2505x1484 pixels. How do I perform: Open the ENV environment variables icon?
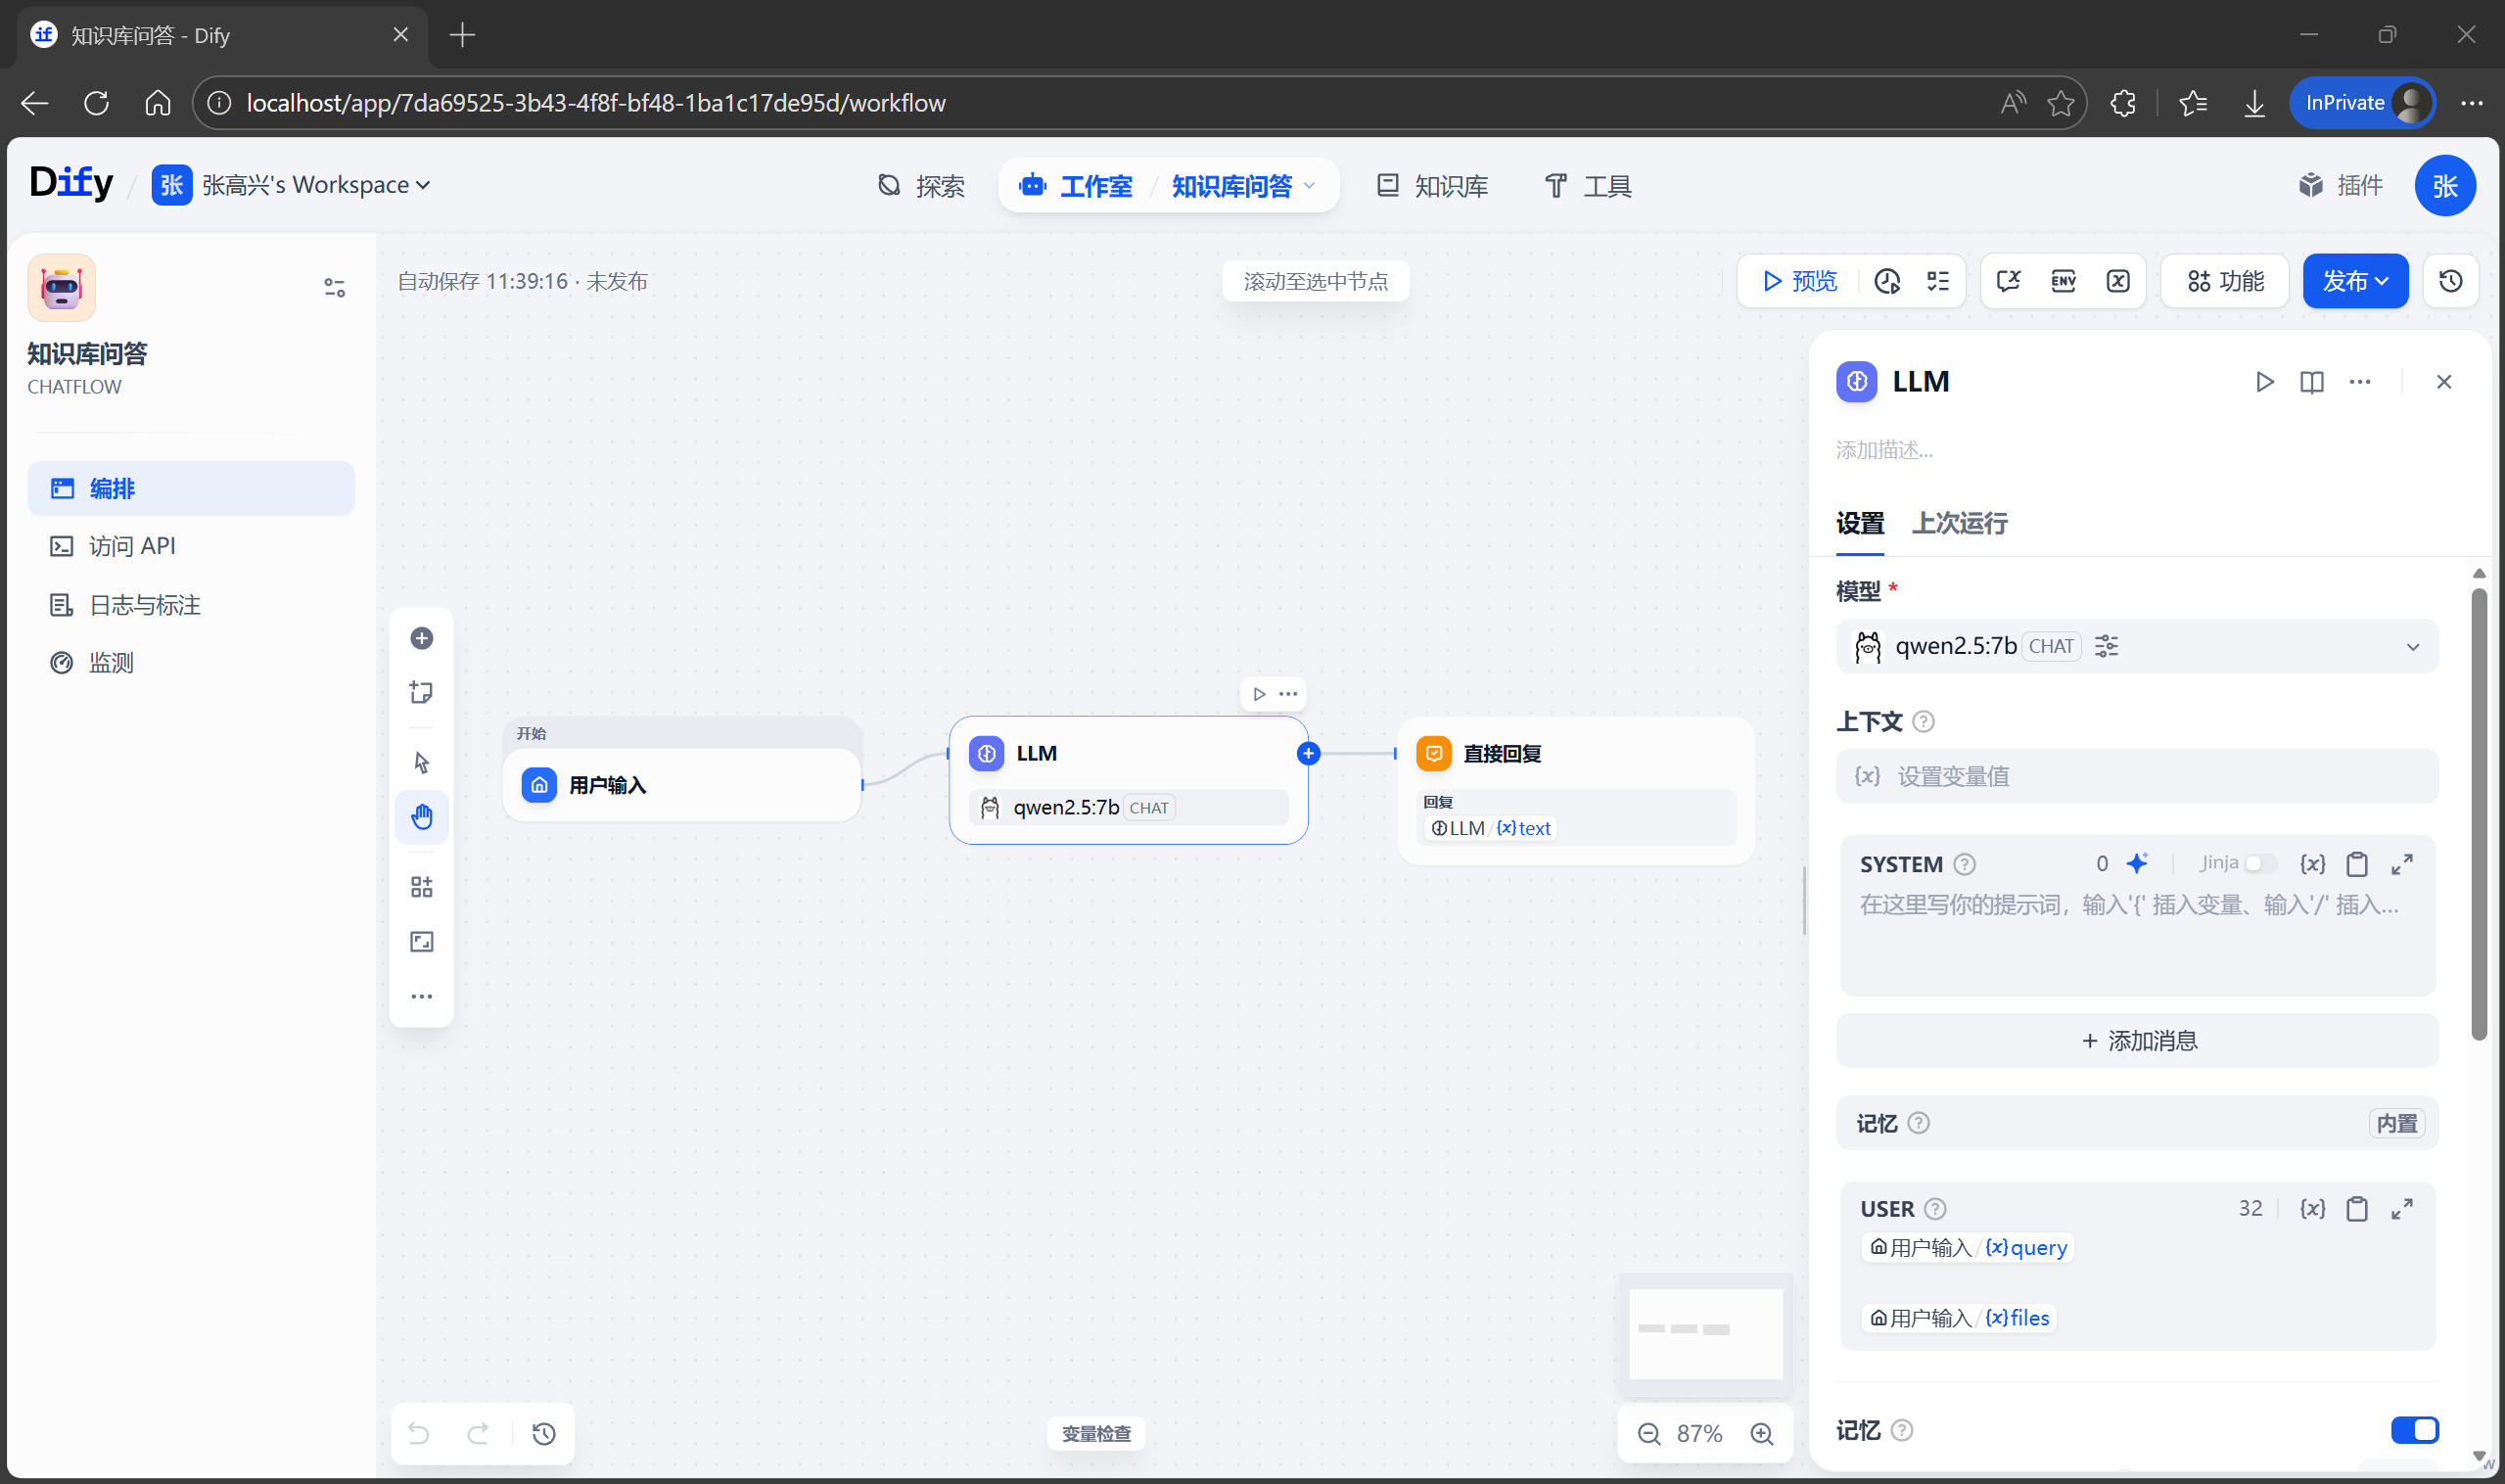pyautogui.click(x=2062, y=281)
